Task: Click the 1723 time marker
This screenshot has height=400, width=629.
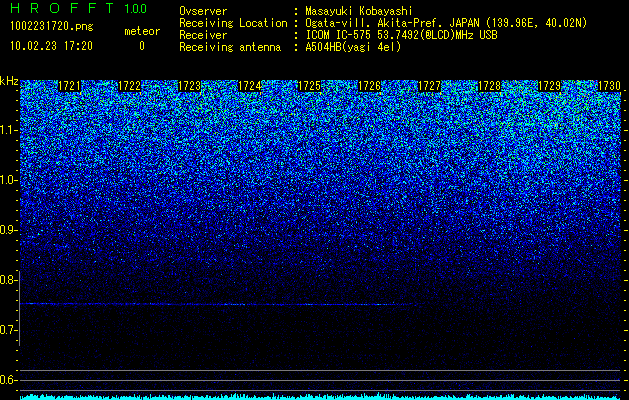Action: tap(189, 86)
